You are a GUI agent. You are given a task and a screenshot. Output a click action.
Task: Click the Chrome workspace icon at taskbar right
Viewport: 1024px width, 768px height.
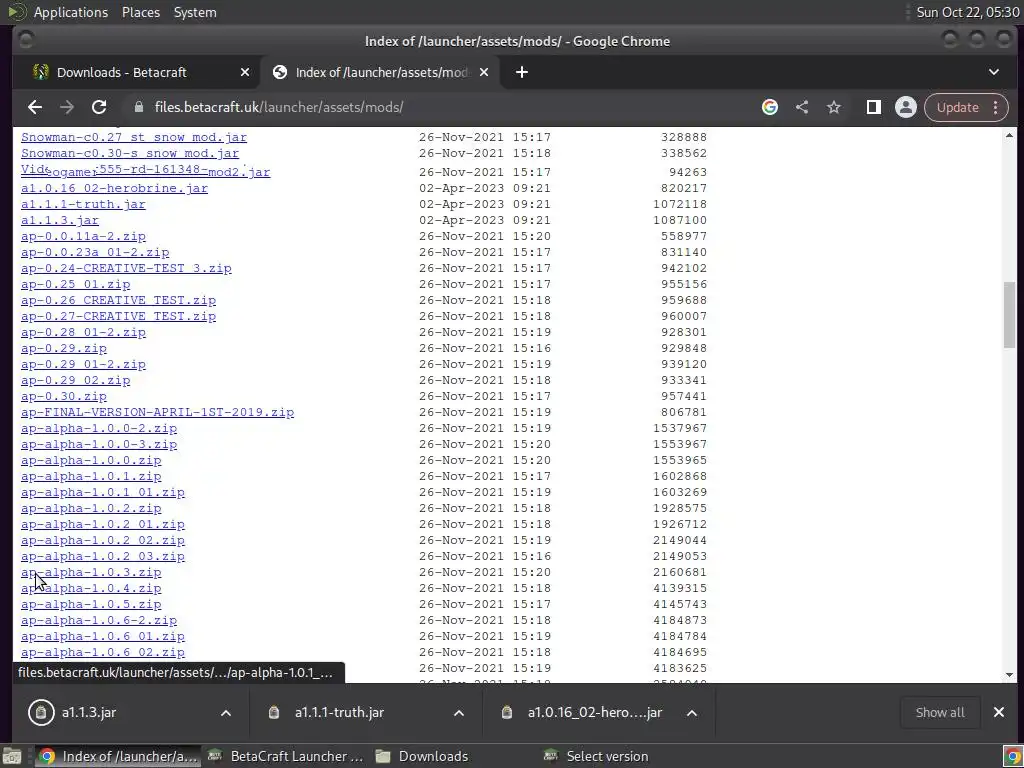[x=1012, y=757]
